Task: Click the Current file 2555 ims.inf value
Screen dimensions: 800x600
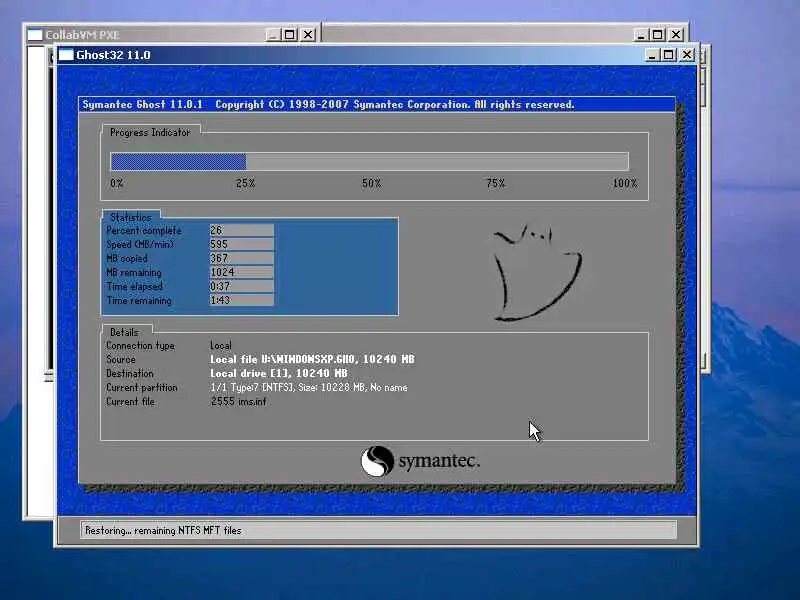Action: [238, 402]
